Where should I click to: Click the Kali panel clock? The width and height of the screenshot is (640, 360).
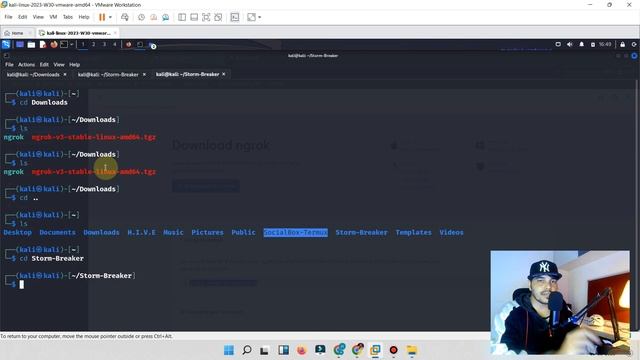pos(605,44)
